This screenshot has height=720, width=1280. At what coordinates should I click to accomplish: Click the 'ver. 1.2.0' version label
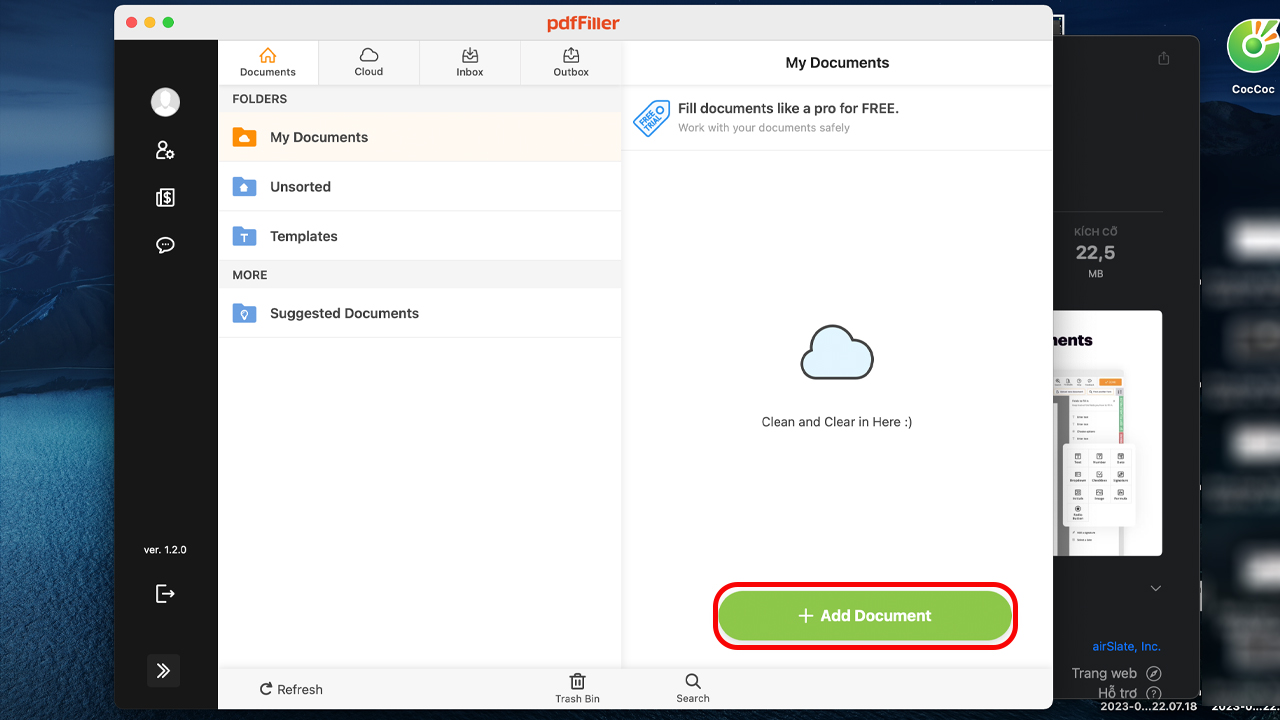165,550
